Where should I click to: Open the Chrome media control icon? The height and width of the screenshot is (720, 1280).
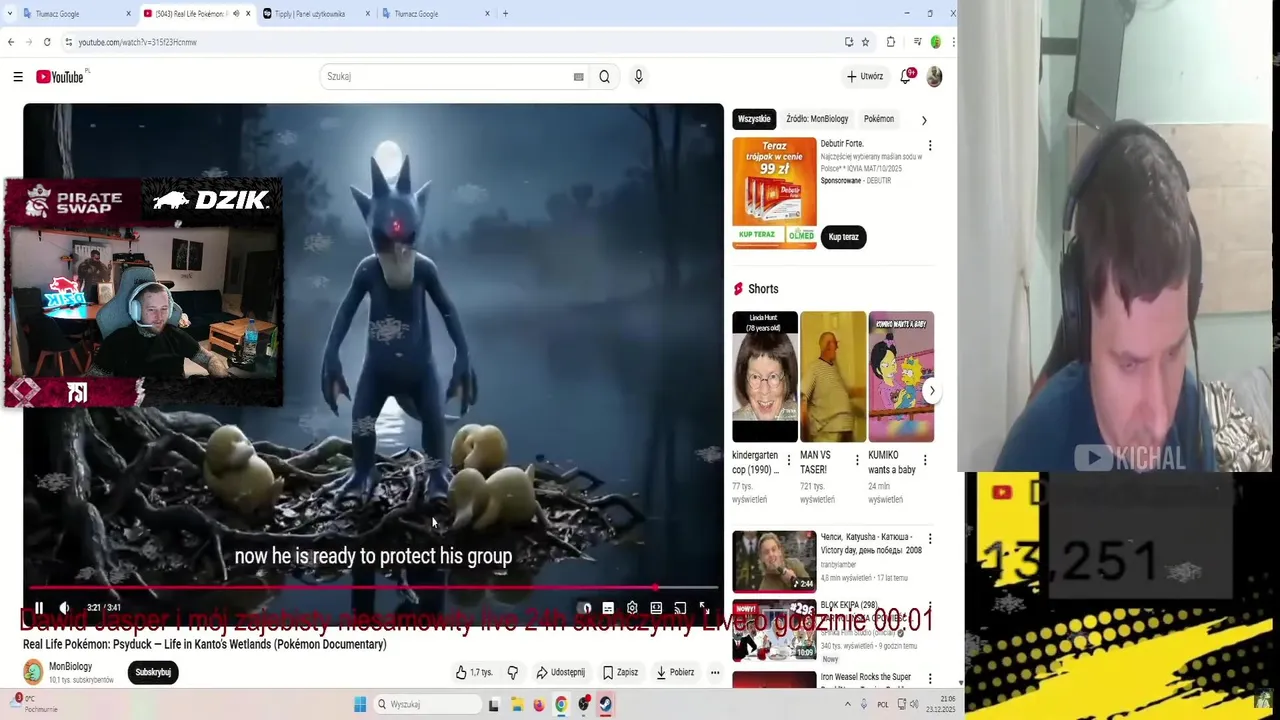coord(917,42)
